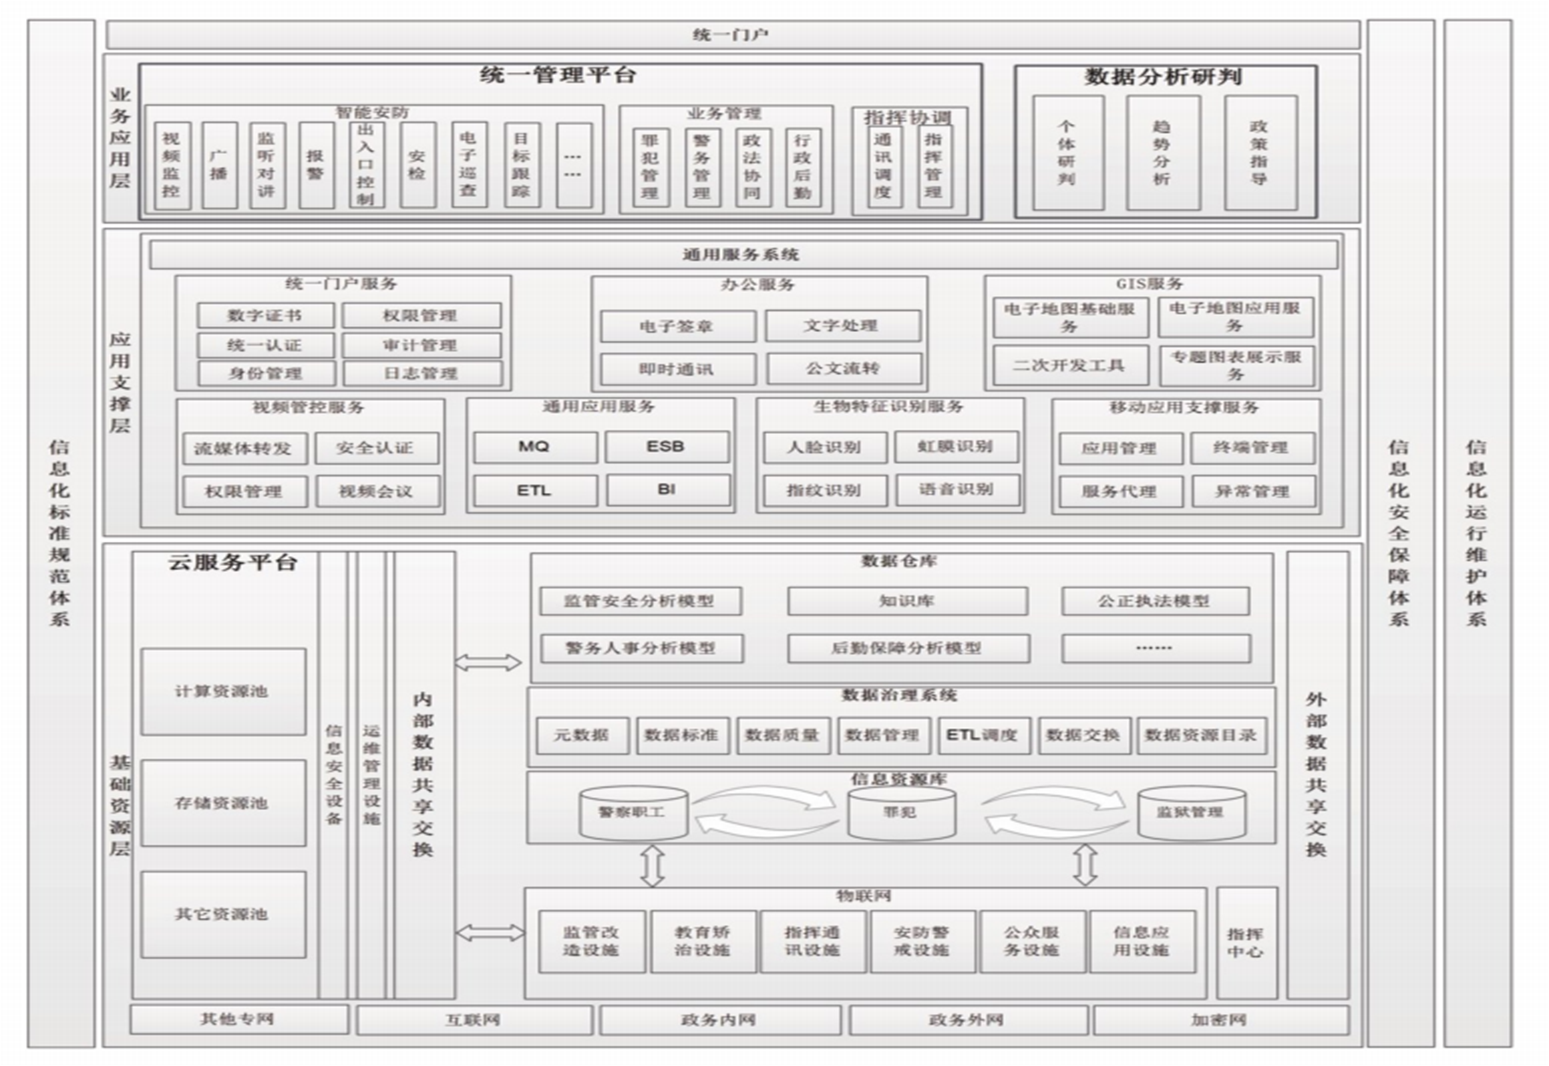Click the double arrow left of 物联网
The image size is (1549, 1066).
[489, 933]
